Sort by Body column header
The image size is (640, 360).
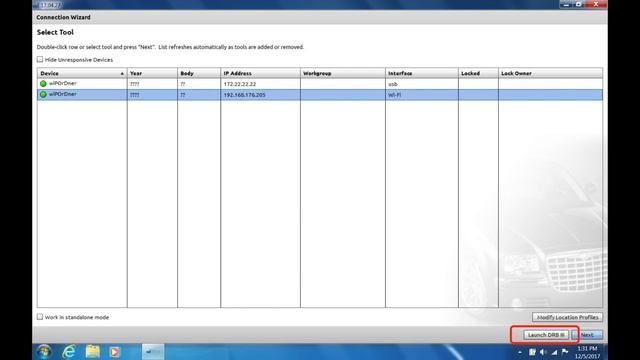coord(199,73)
